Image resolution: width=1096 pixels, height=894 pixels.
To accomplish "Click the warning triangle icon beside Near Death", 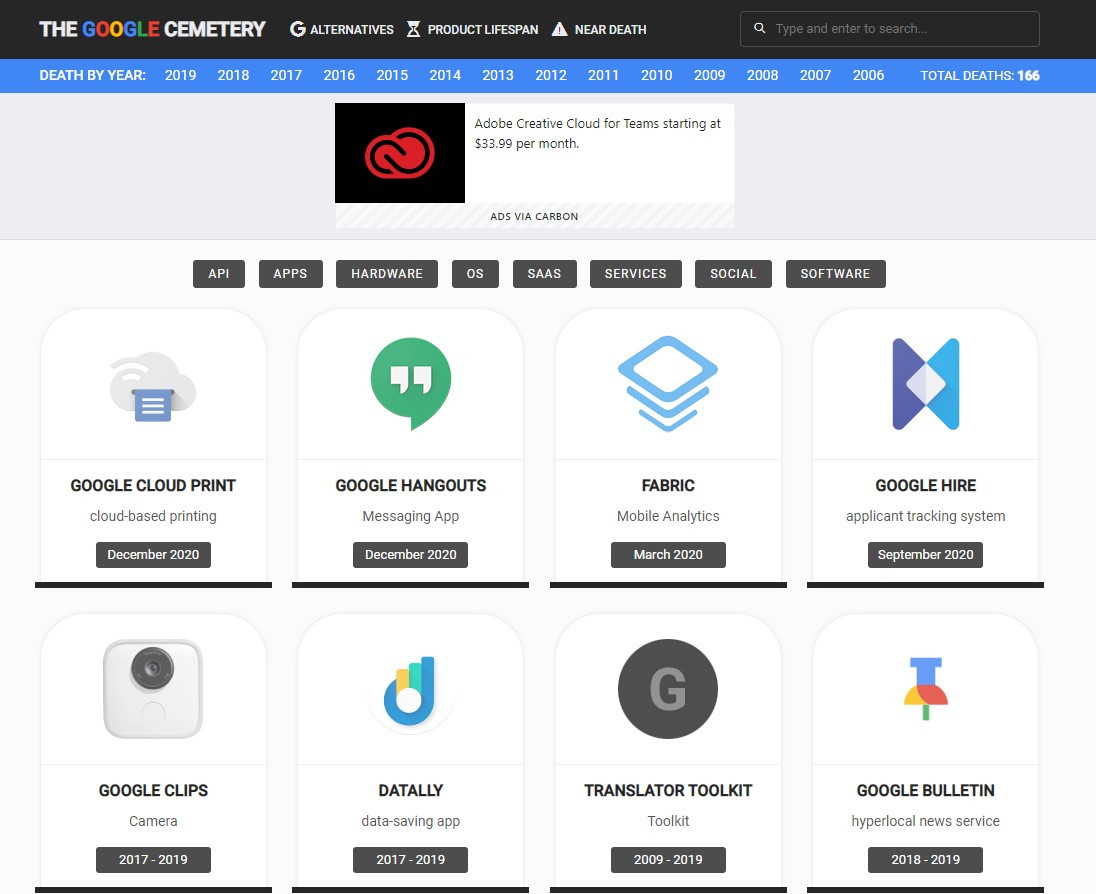I will click(x=559, y=29).
